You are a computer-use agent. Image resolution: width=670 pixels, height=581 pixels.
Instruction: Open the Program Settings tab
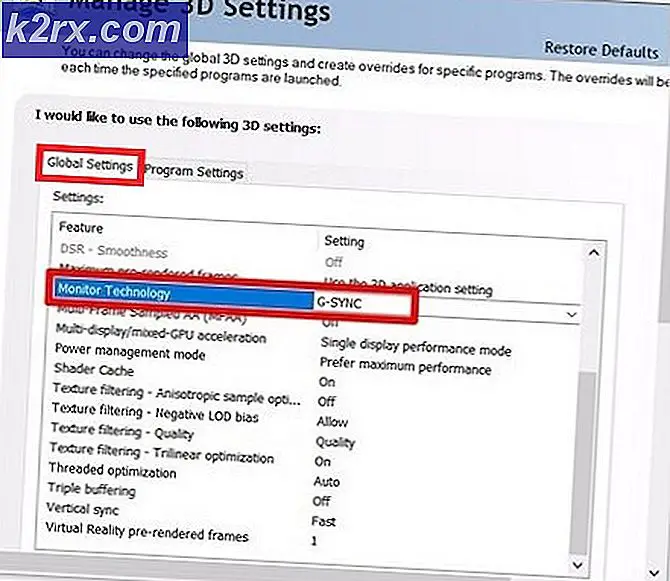pyautogui.click(x=194, y=172)
